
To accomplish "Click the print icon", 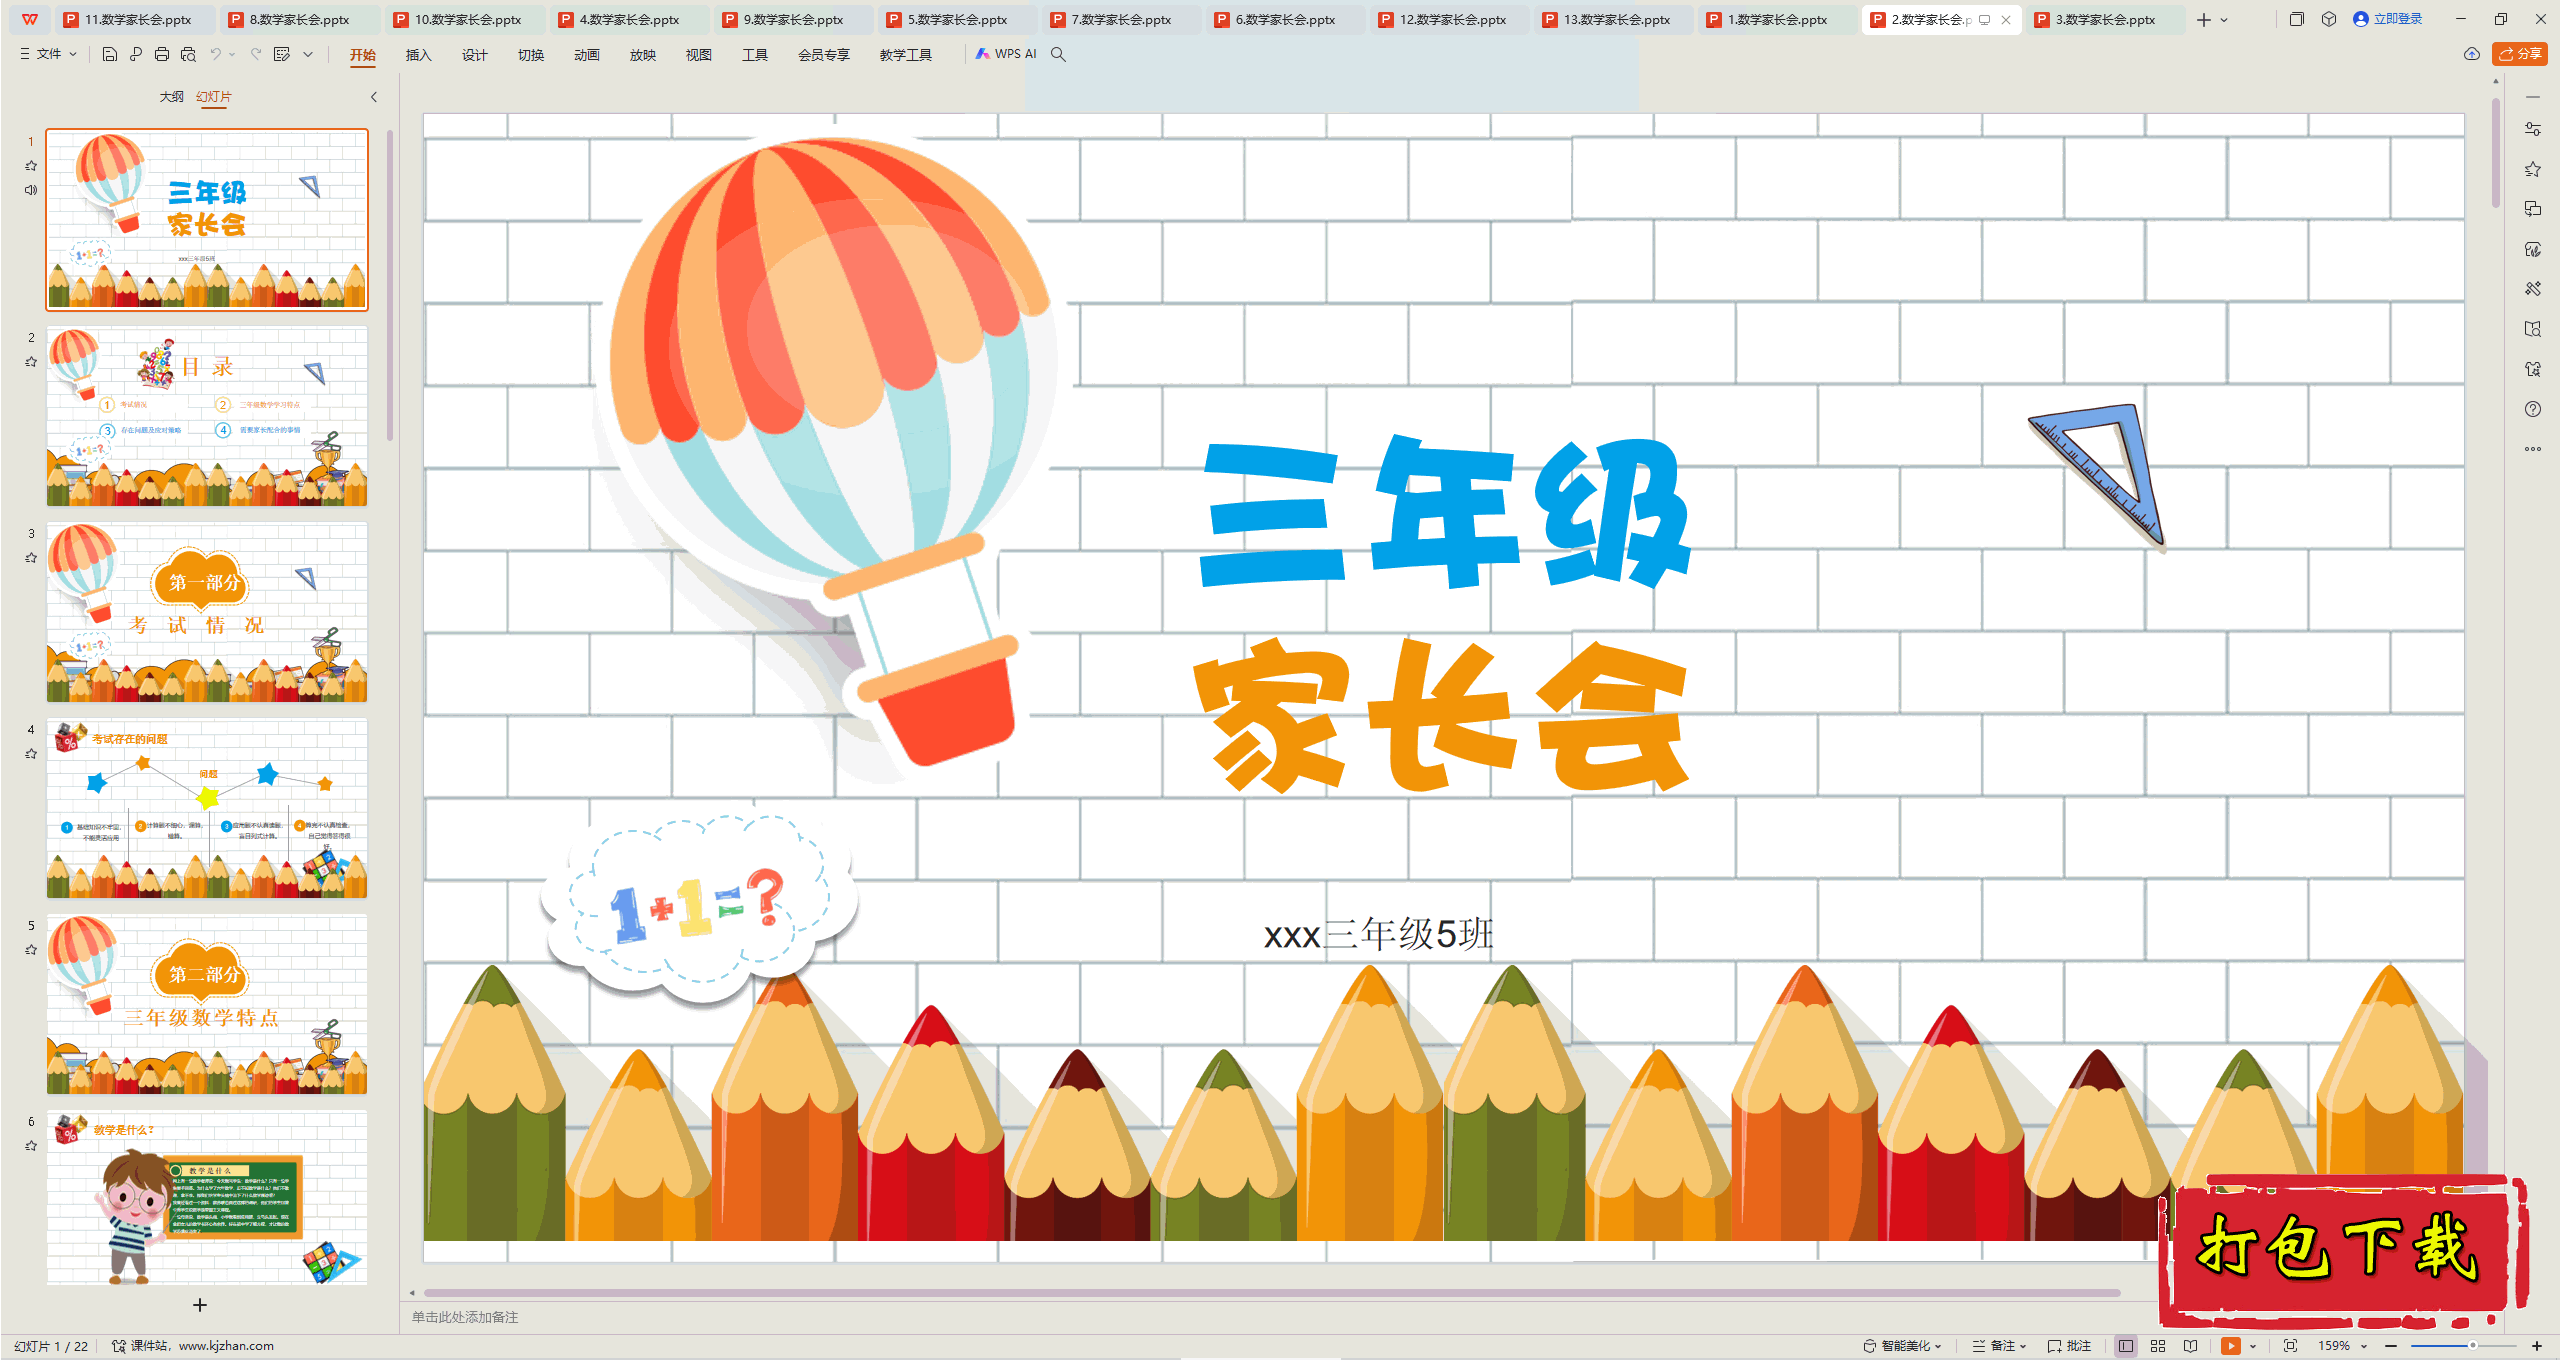I will click(162, 54).
